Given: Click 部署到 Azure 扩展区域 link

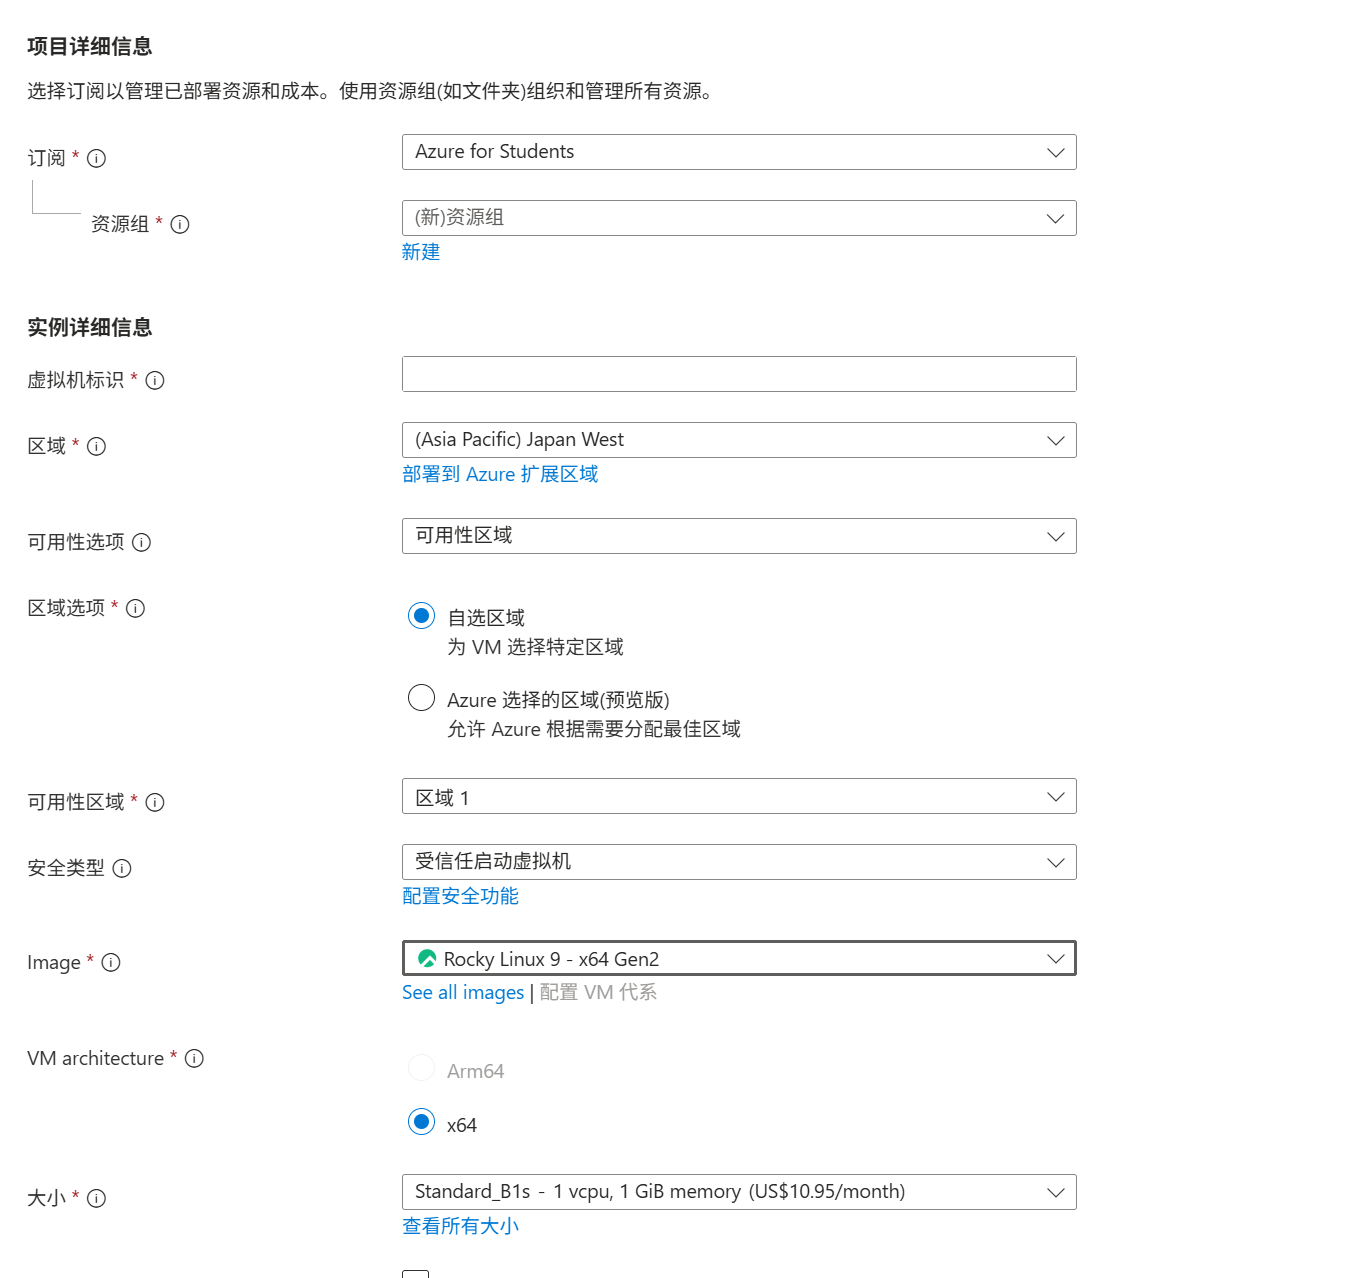Looking at the screenshot, I should pos(500,474).
